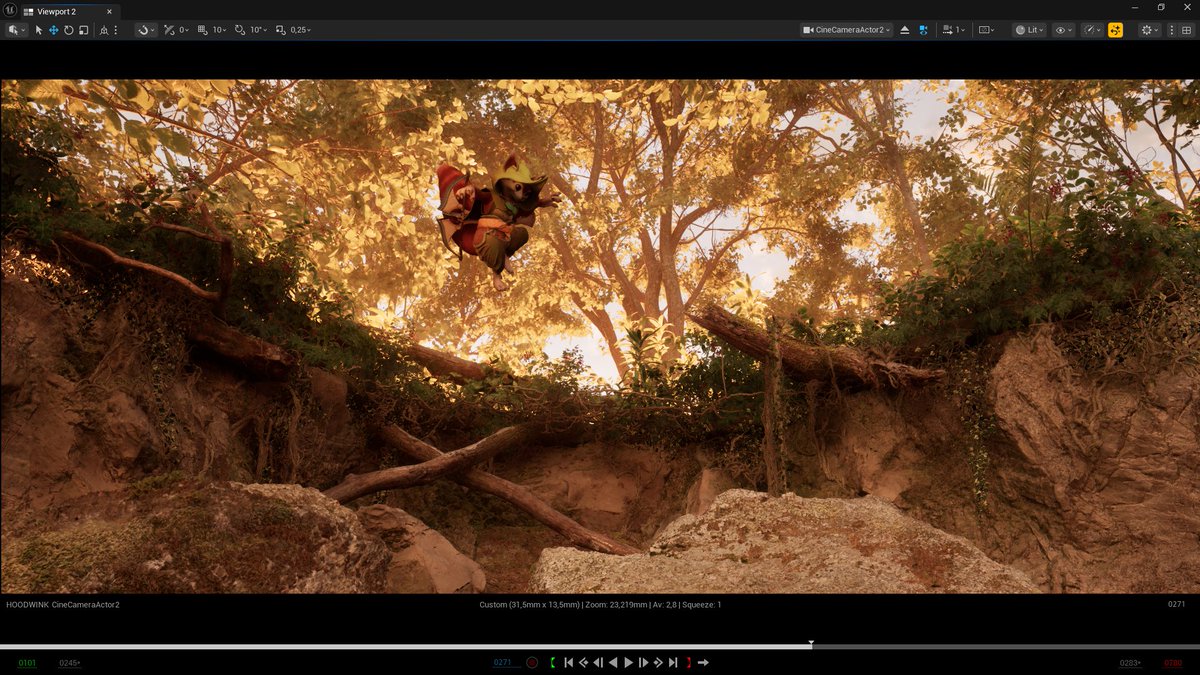Activate the Select objects arrow tool
Viewport: 1200px width, 675px height.
(39, 30)
